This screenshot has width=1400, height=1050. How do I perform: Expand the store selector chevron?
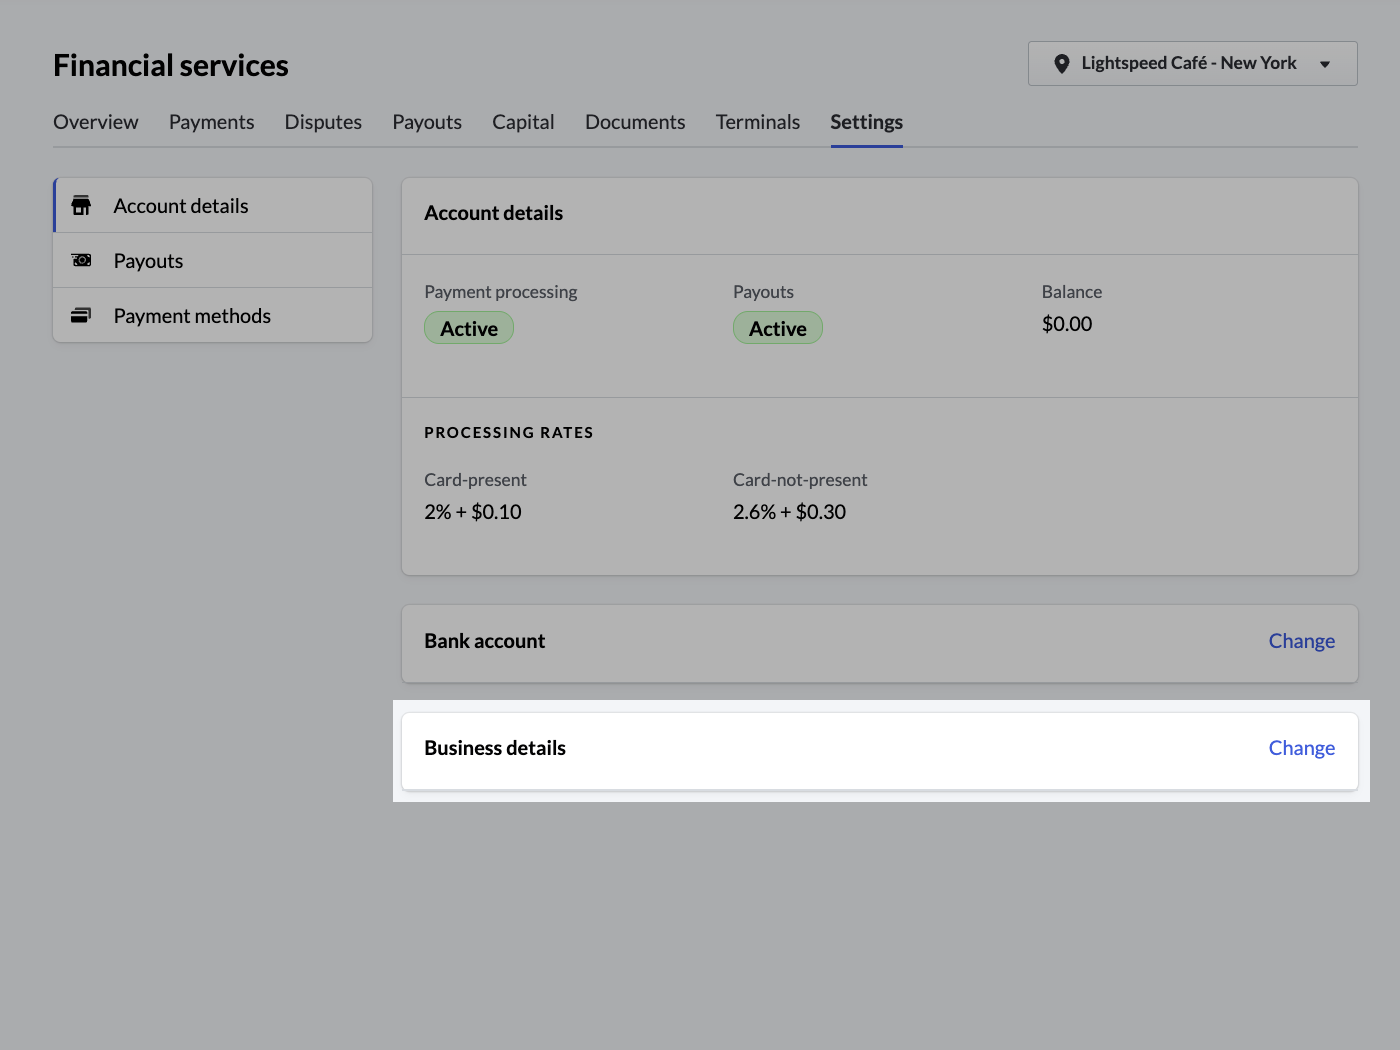pyautogui.click(x=1326, y=63)
